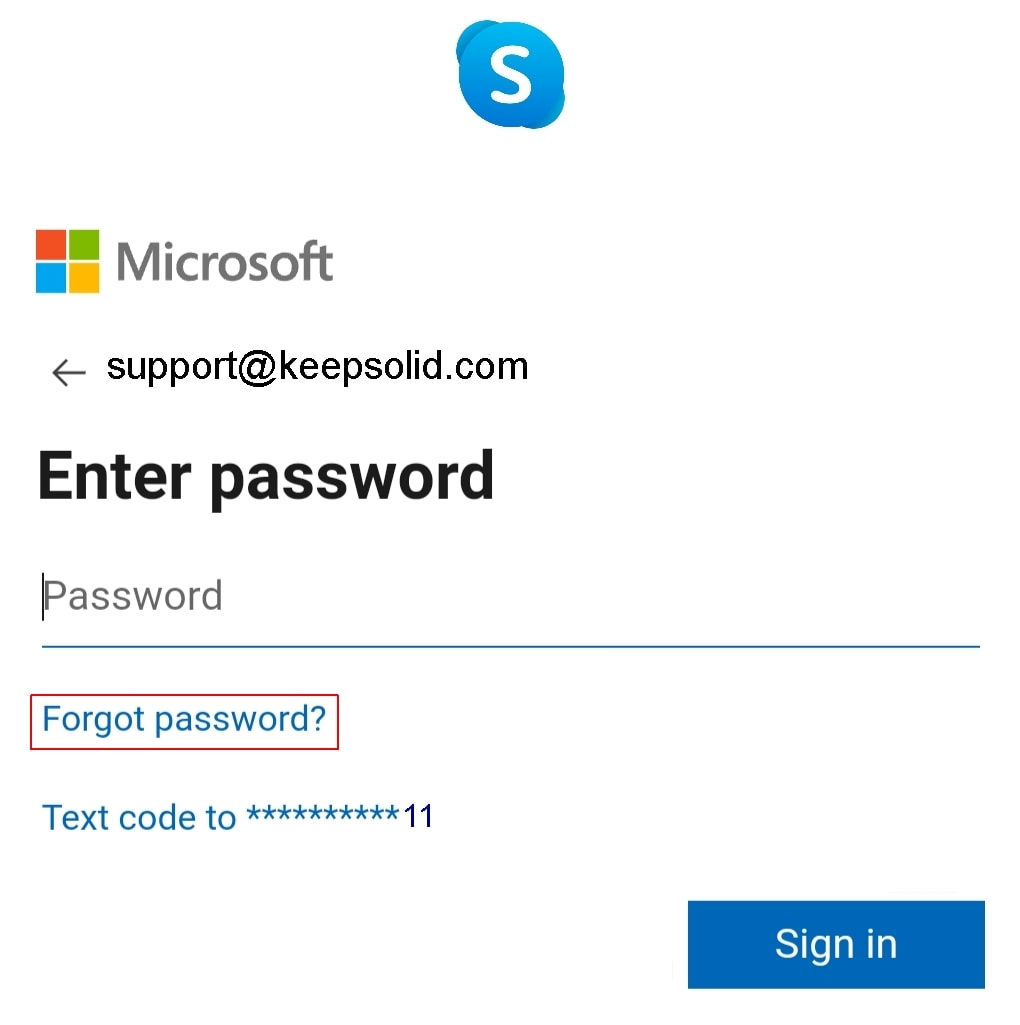Click the Microsoft four-square logo
1020x1025 pixels.
point(68,261)
